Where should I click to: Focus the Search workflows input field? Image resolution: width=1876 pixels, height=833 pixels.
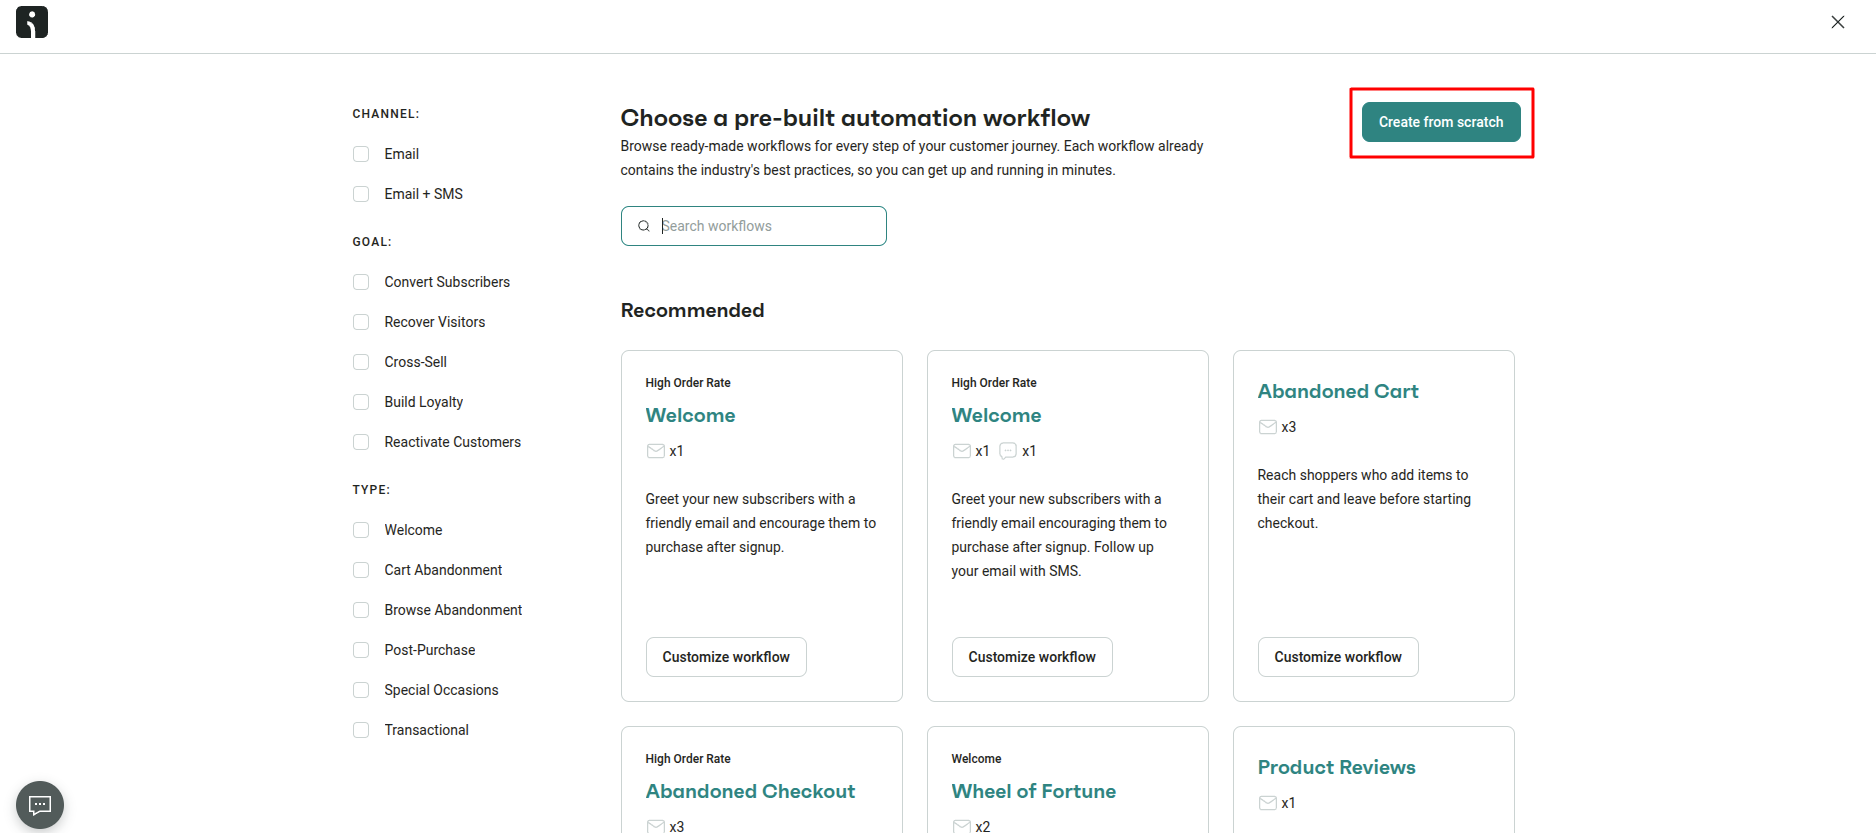[754, 226]
